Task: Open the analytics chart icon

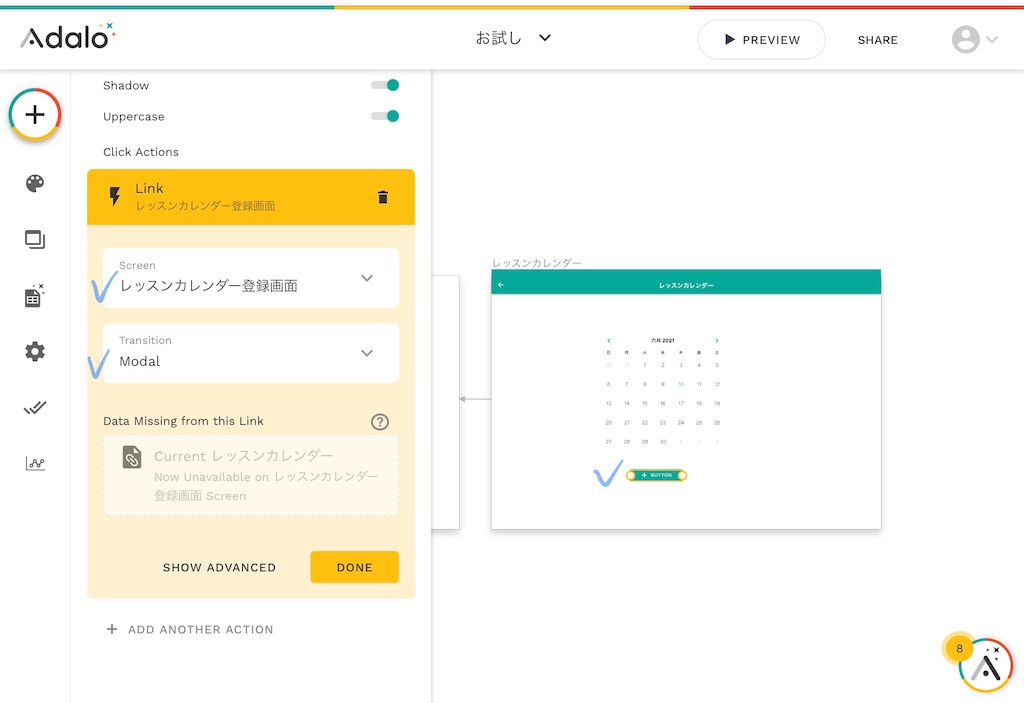Action: pos(35,464)
